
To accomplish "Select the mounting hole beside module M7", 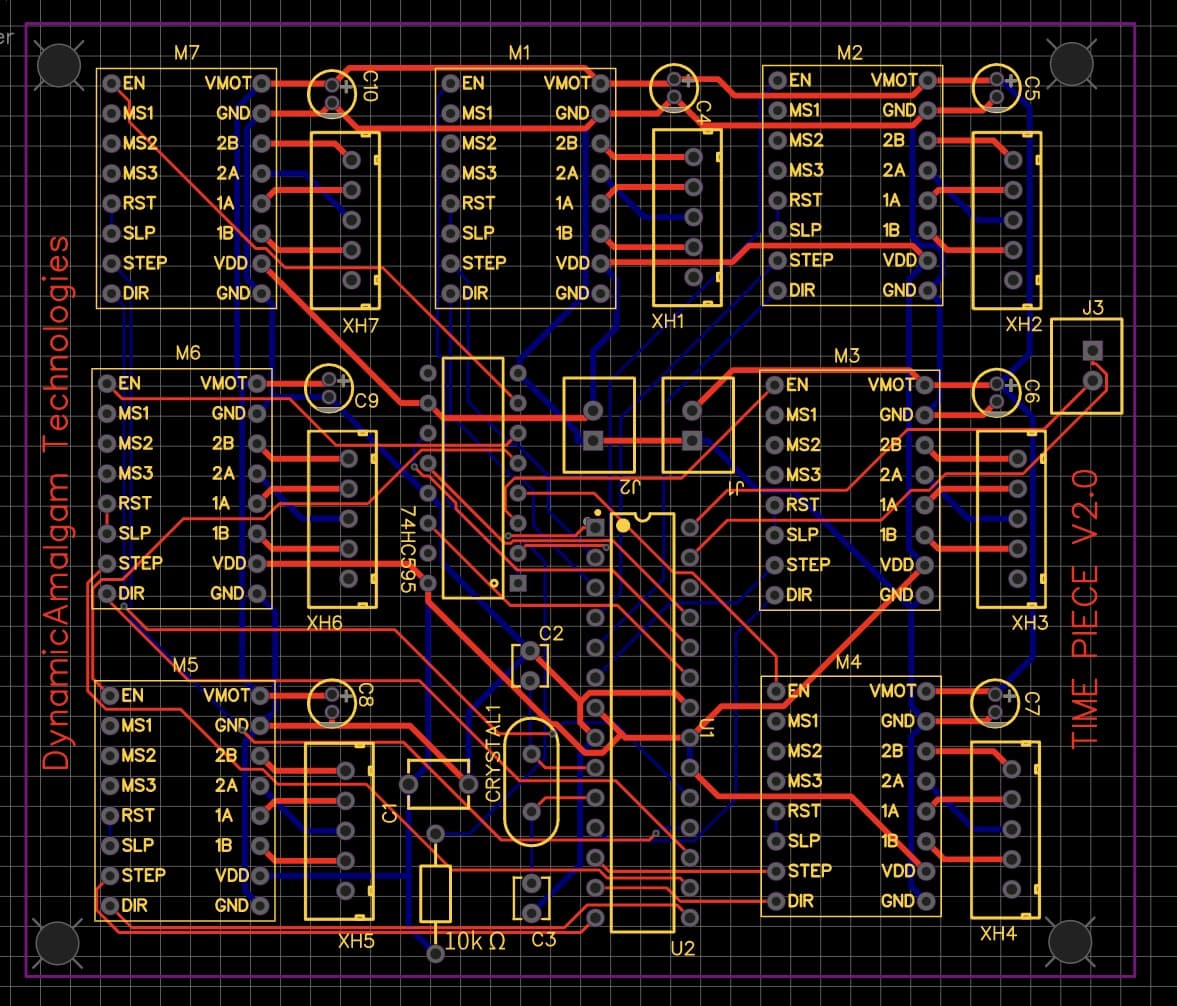I will click(59, 65).
